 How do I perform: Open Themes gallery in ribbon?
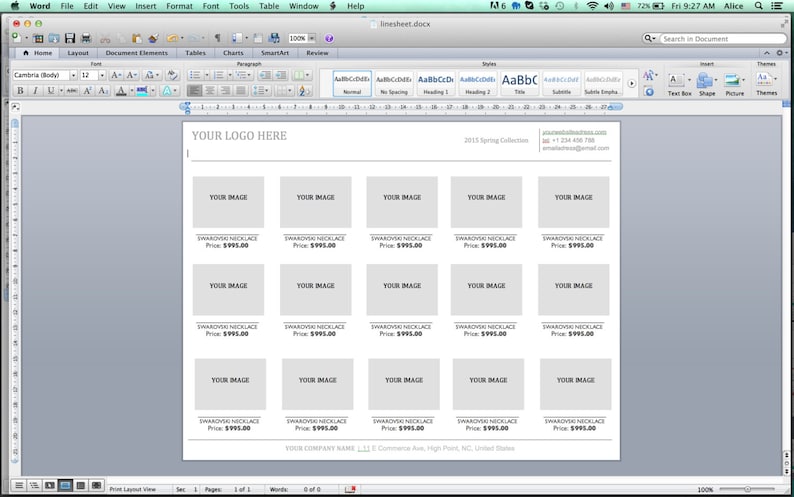tap(766, 84)
